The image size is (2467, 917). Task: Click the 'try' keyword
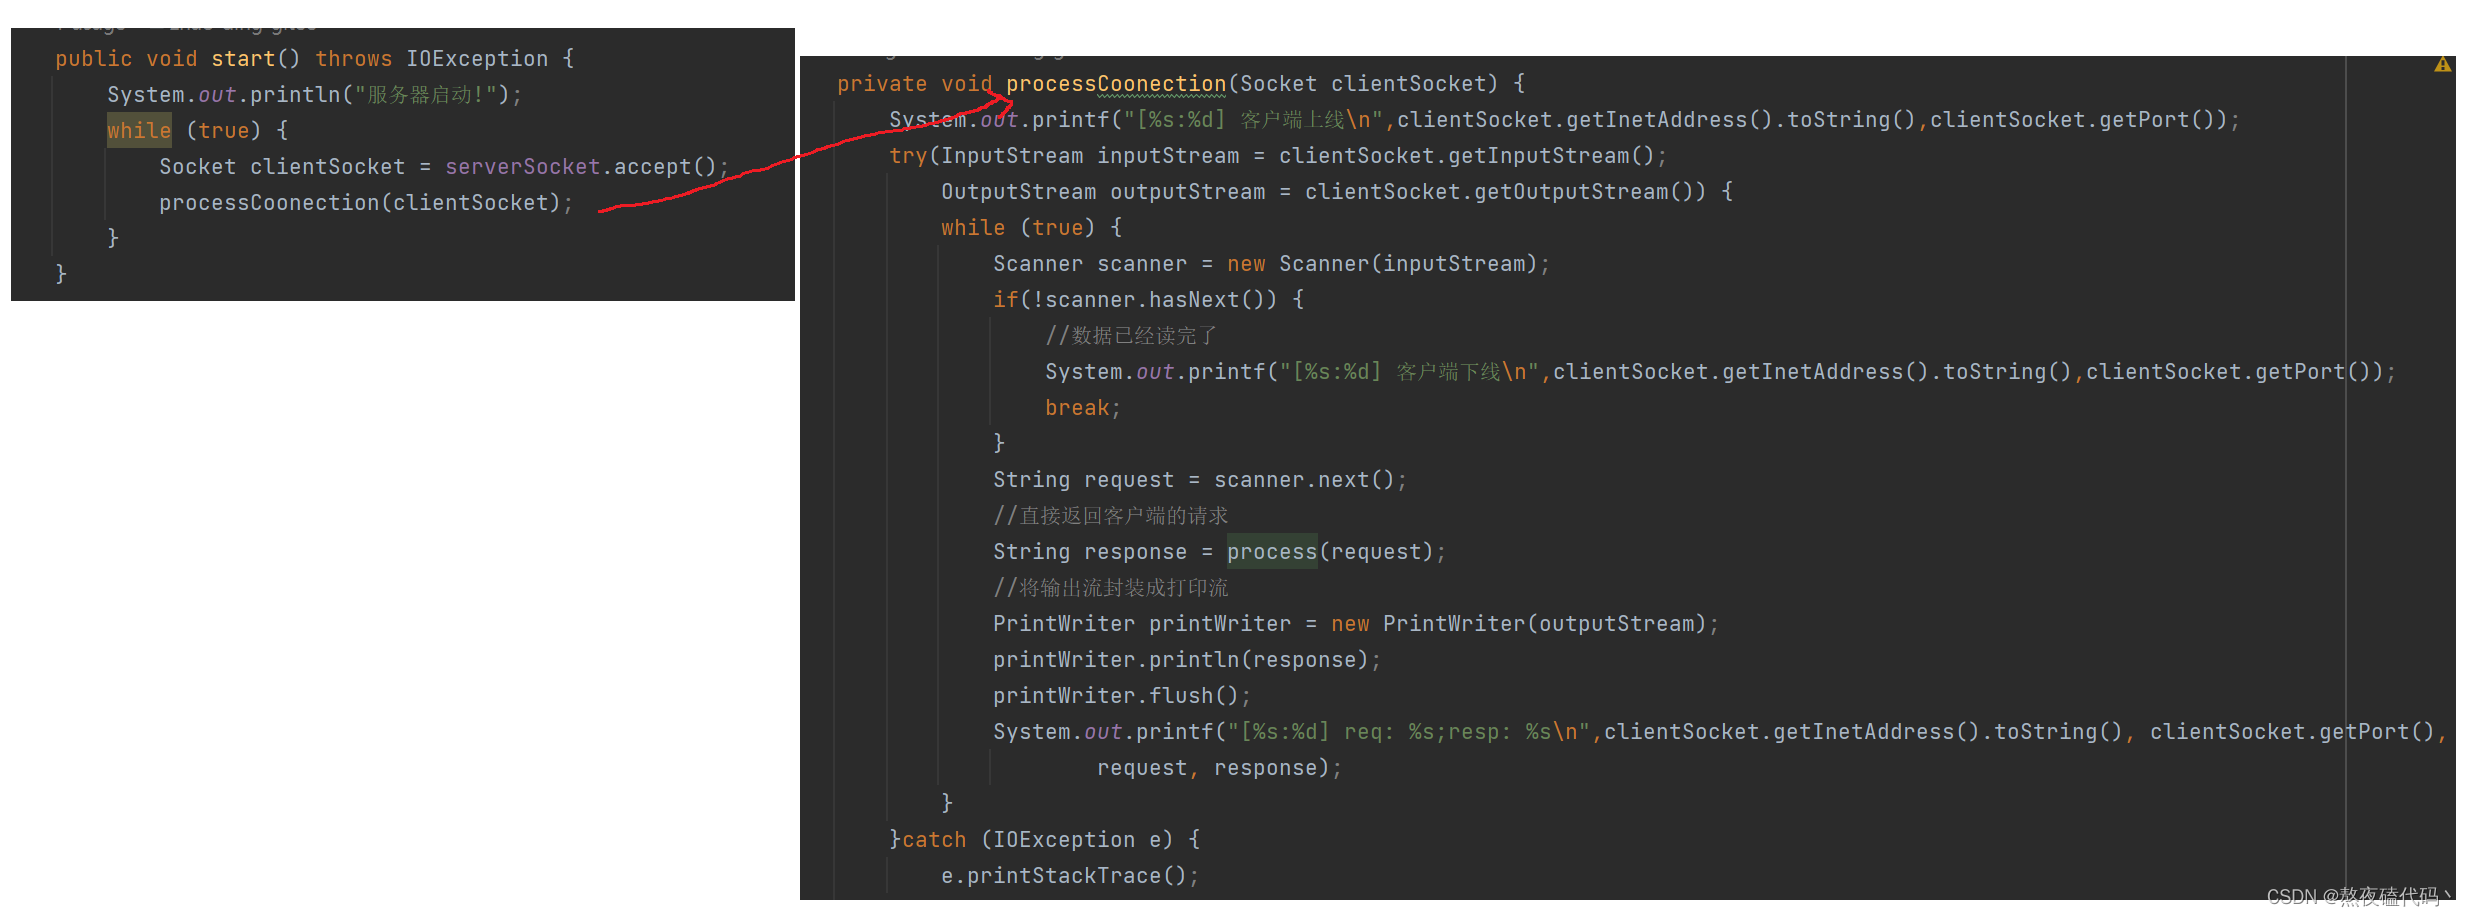pos(908,156)
